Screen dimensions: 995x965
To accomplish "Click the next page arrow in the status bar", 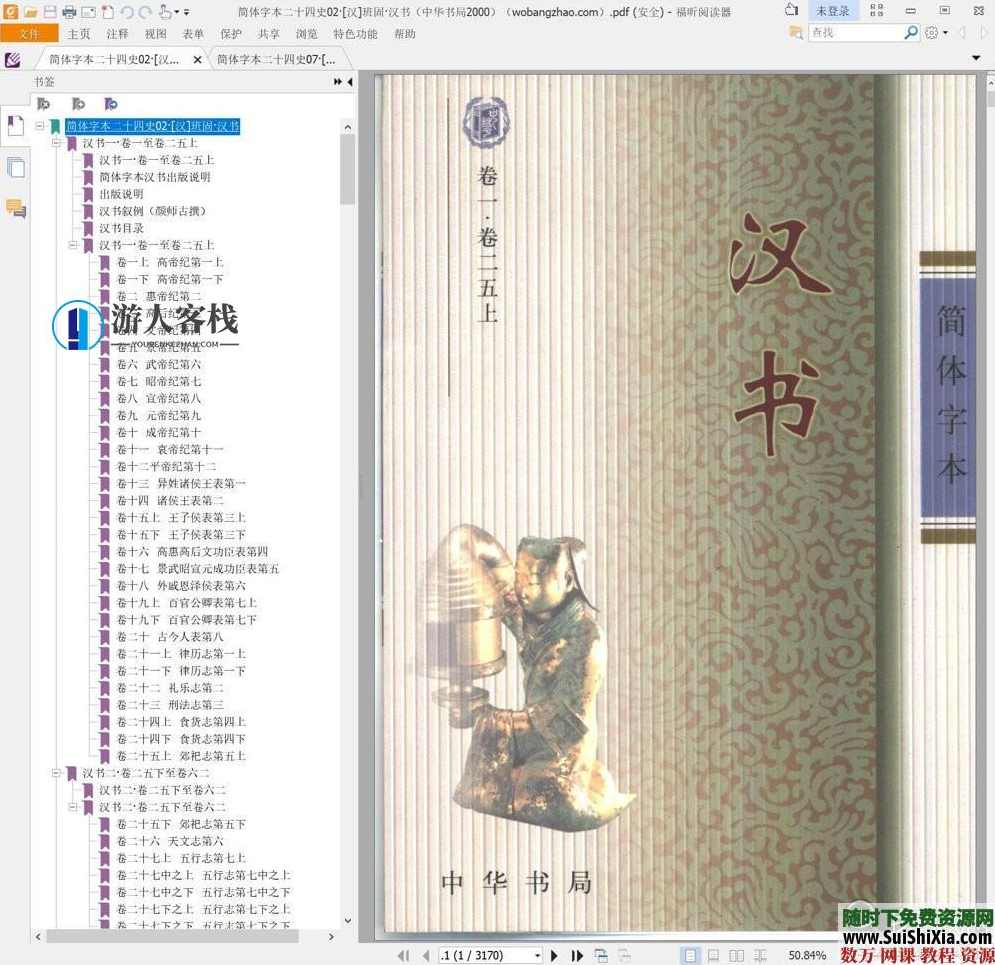I will coord(554,955).
